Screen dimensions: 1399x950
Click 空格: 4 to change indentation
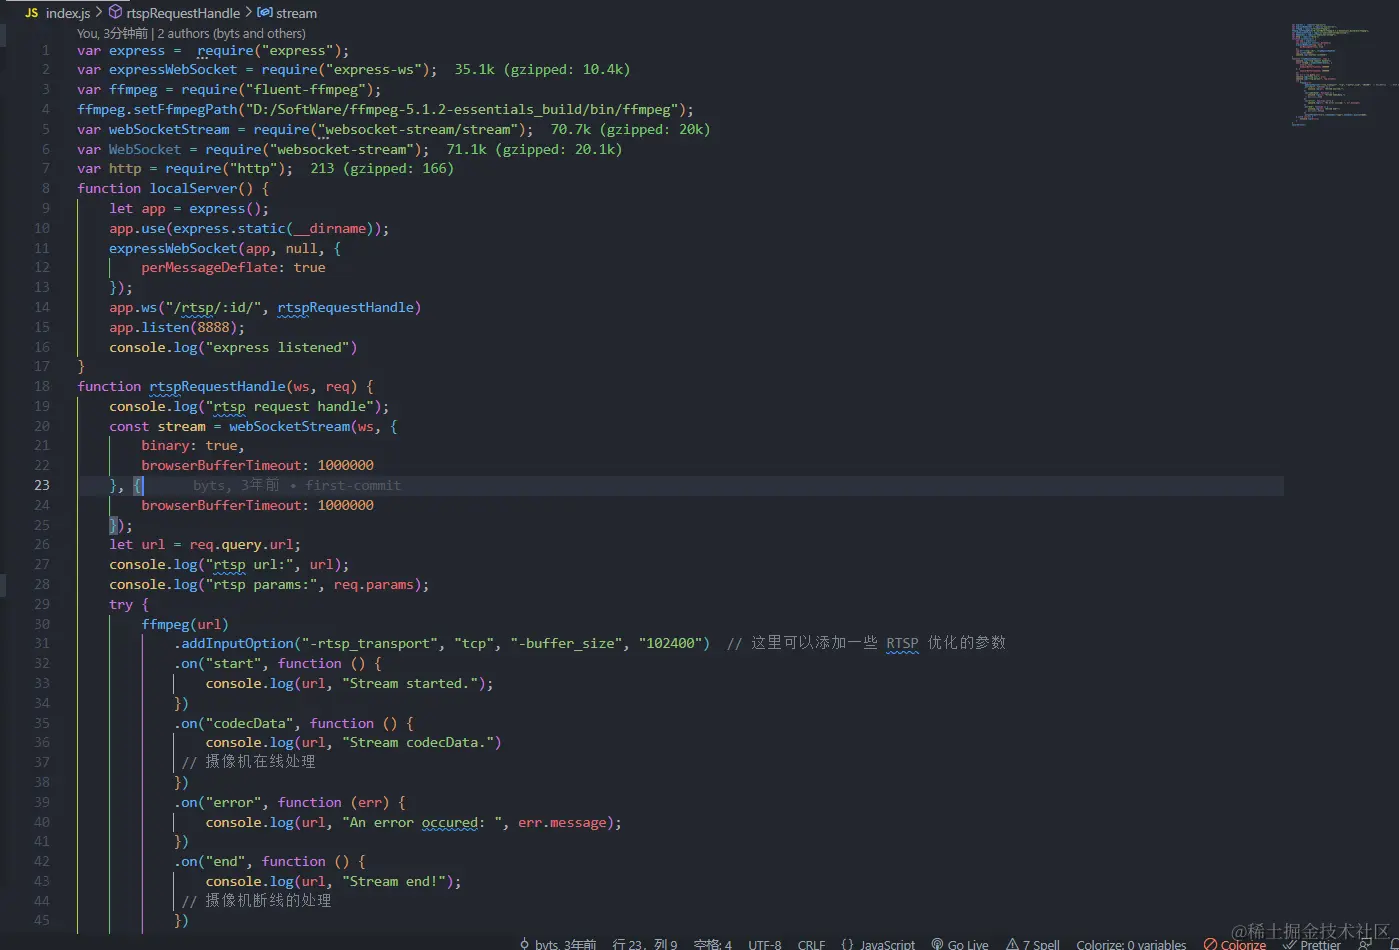tap(712, 943)
